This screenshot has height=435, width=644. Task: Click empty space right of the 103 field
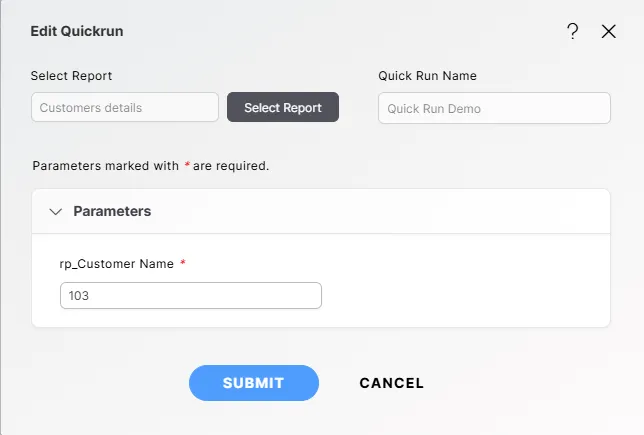[x=460, y=296]
